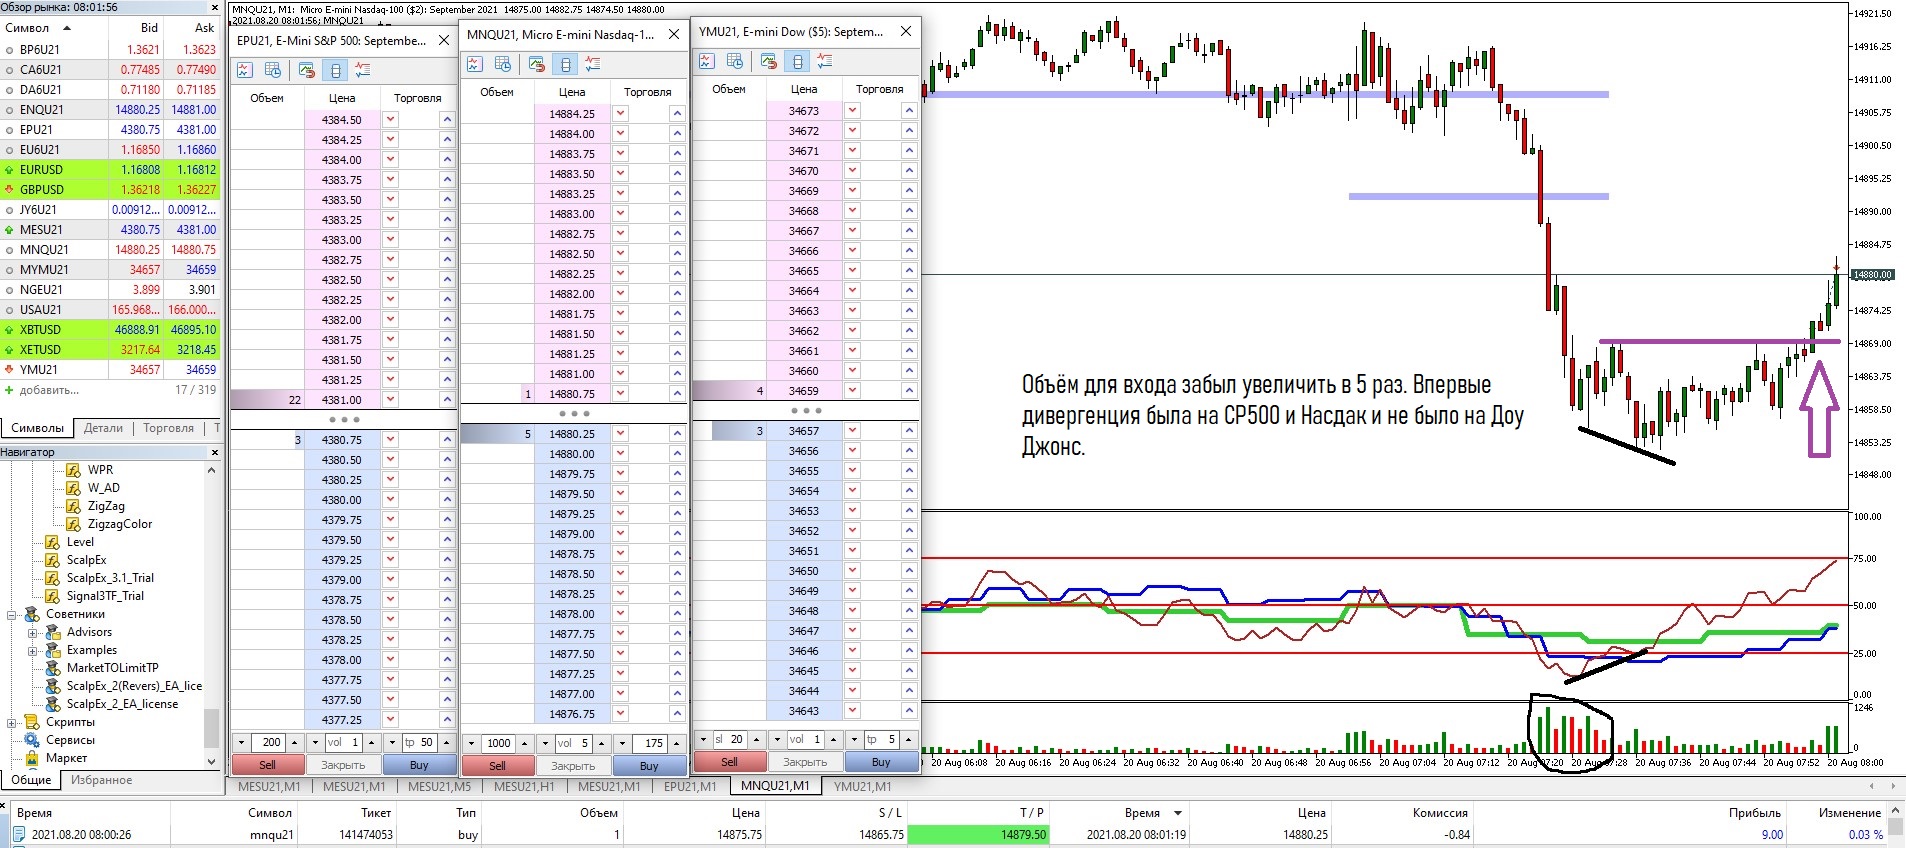Switch to YMU21,M1 chart tab
Viewport: 1906px width, 848px height.
pos(863,786)
